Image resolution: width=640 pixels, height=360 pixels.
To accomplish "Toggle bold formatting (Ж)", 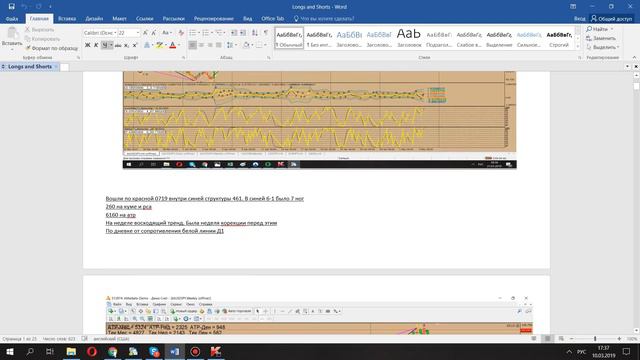I will (87, 45).
